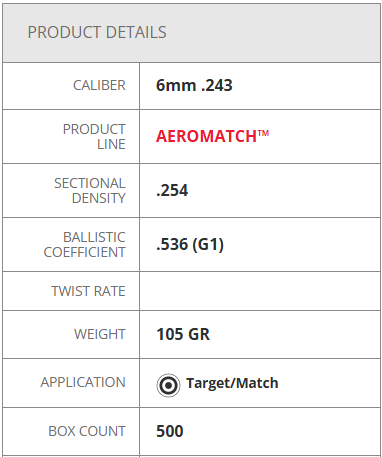Select the 500 box count value

pos(170,431)
